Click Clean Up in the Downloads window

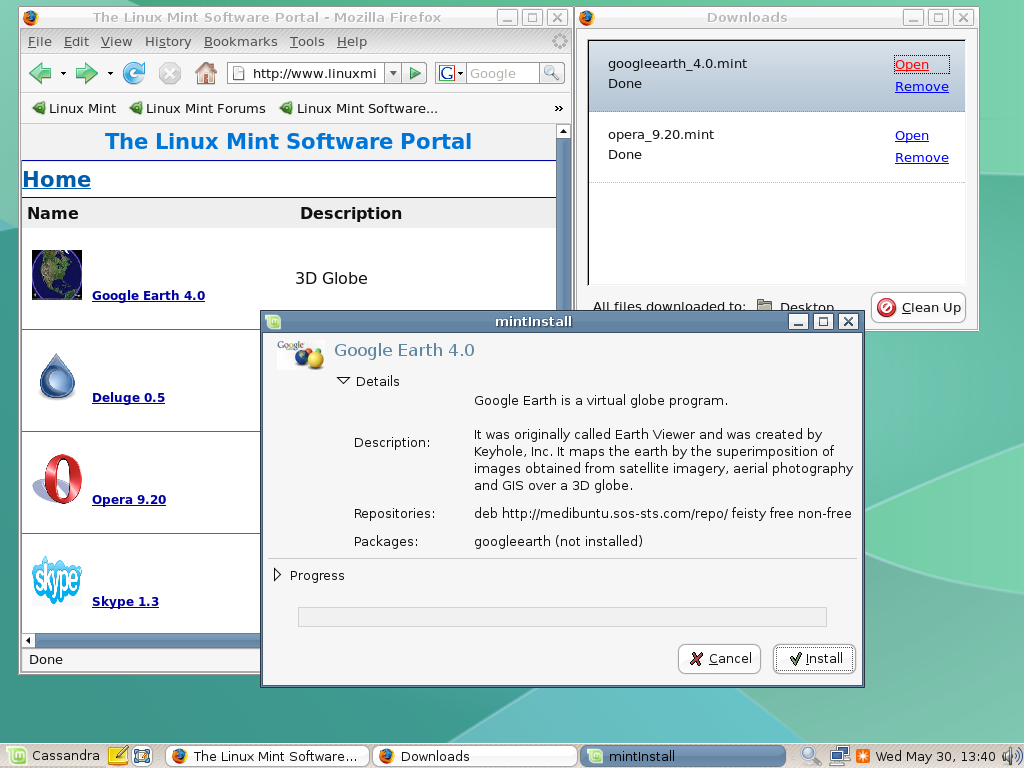click(918, 308)
